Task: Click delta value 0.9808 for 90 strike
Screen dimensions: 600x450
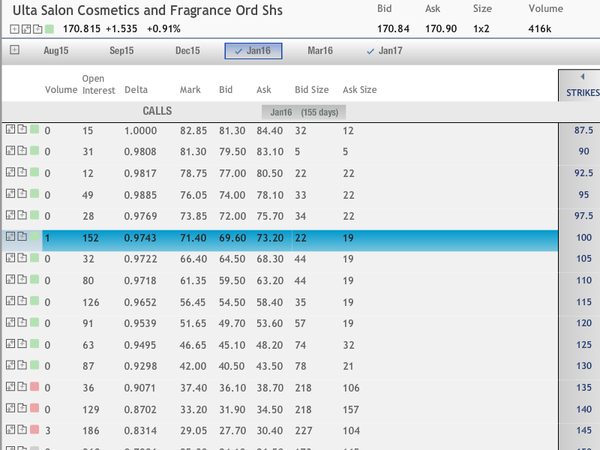Action: (x=140, y=152)
